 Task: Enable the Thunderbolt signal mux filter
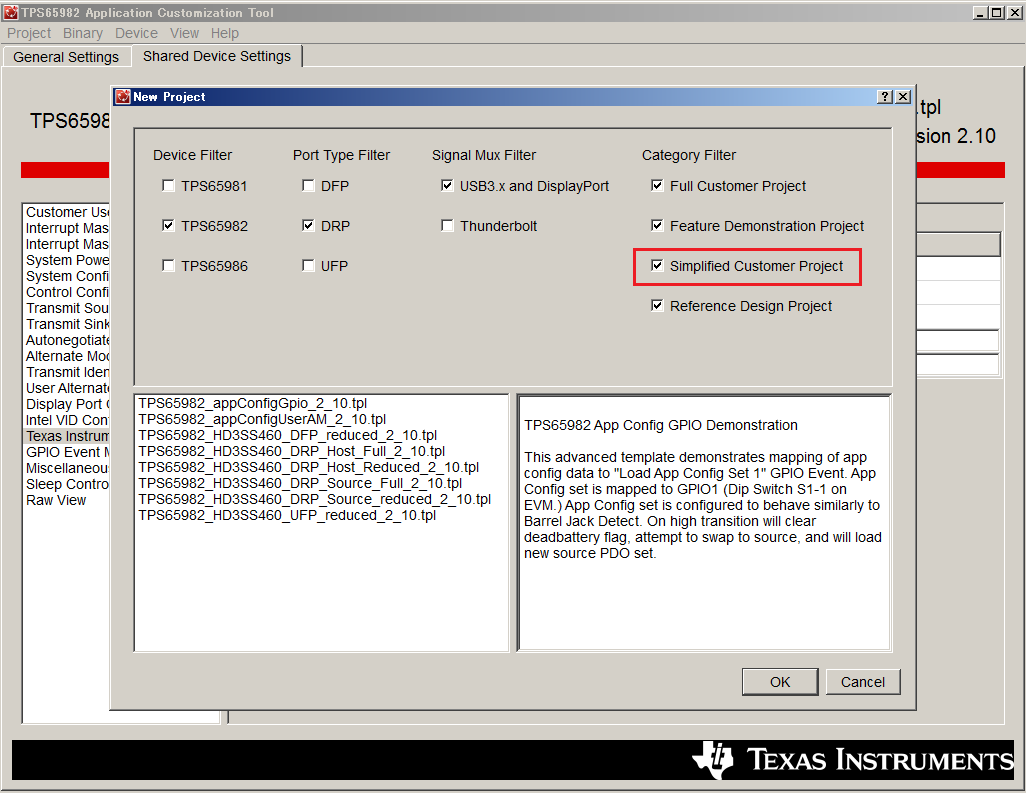447,225
